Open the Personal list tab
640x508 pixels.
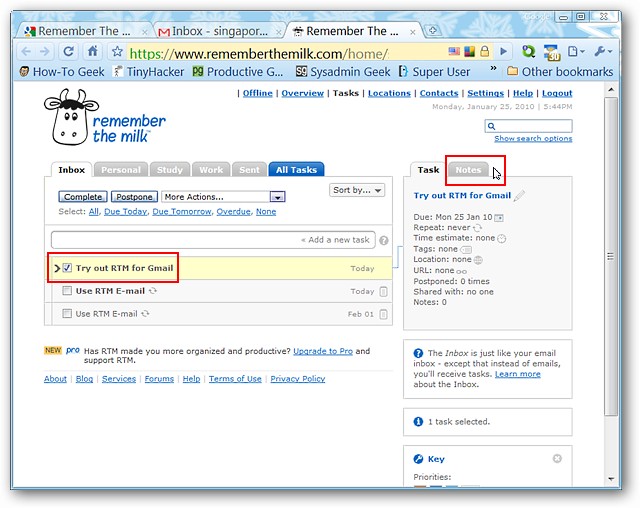121,170
